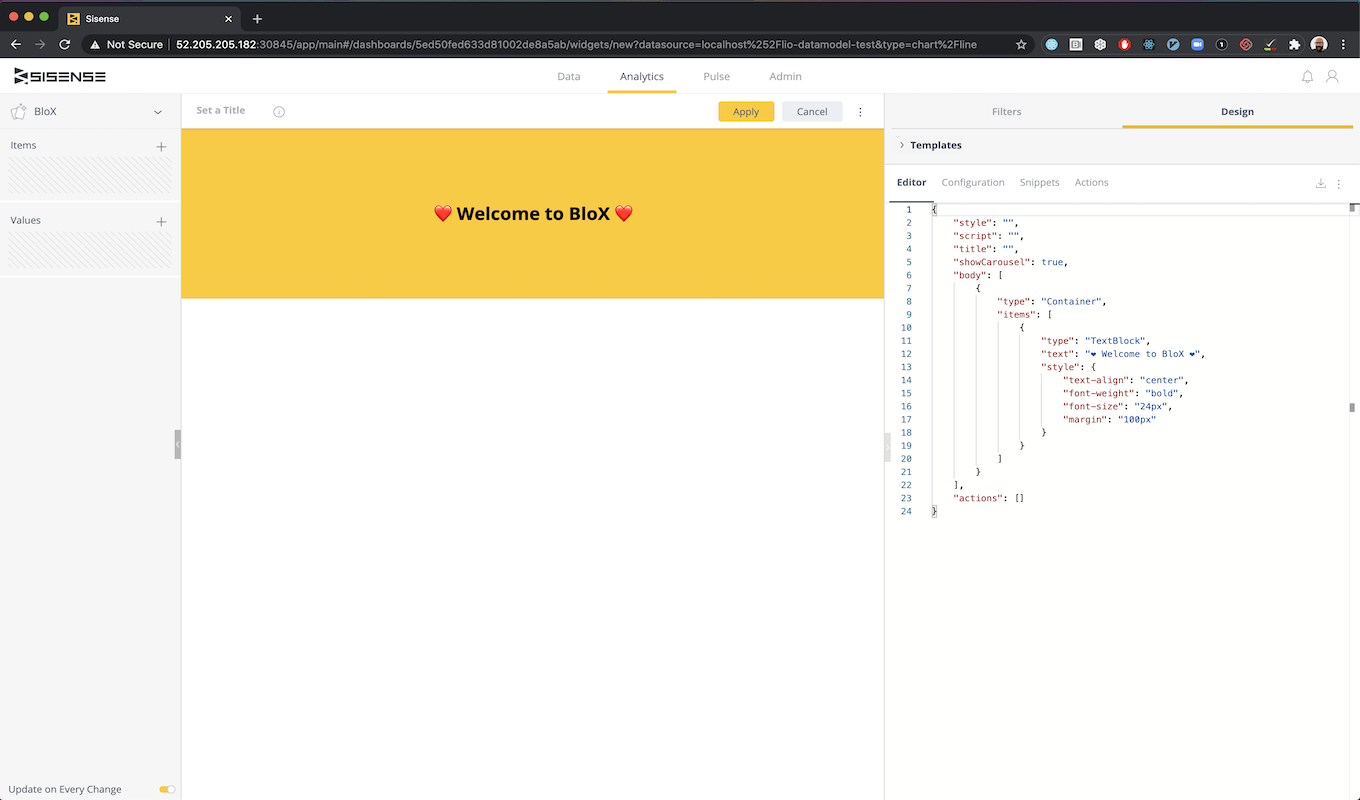Image resolution: width=1360 pixels, height=800 pixels.
Task: Open the Snippets editor tab
Action: click(x=1039, y=183)
